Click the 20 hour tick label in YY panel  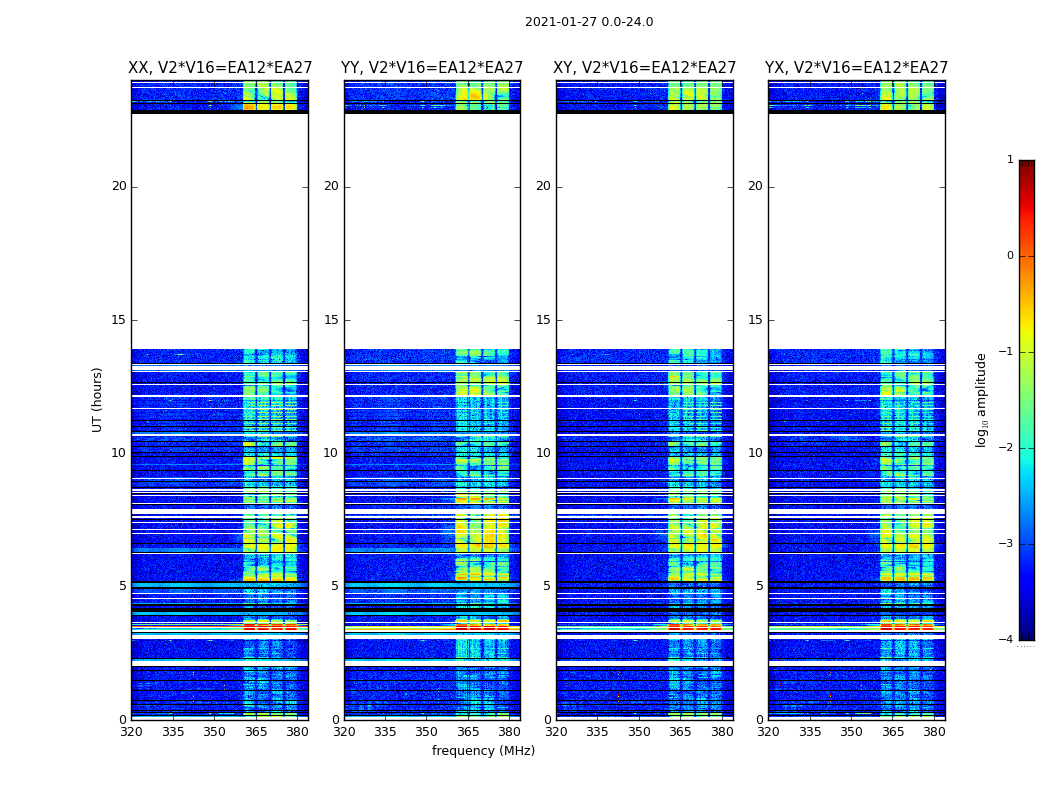tap(331, 186)
